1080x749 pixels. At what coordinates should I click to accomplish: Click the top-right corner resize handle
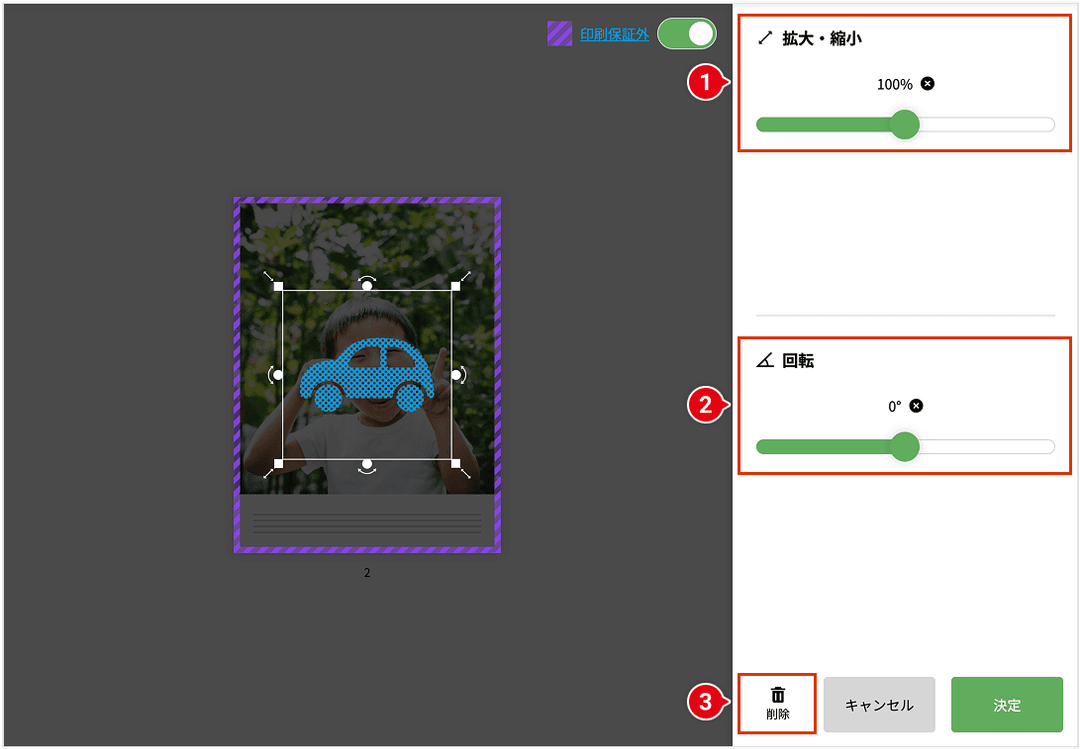pyautogui.click(x=455, y=286)
